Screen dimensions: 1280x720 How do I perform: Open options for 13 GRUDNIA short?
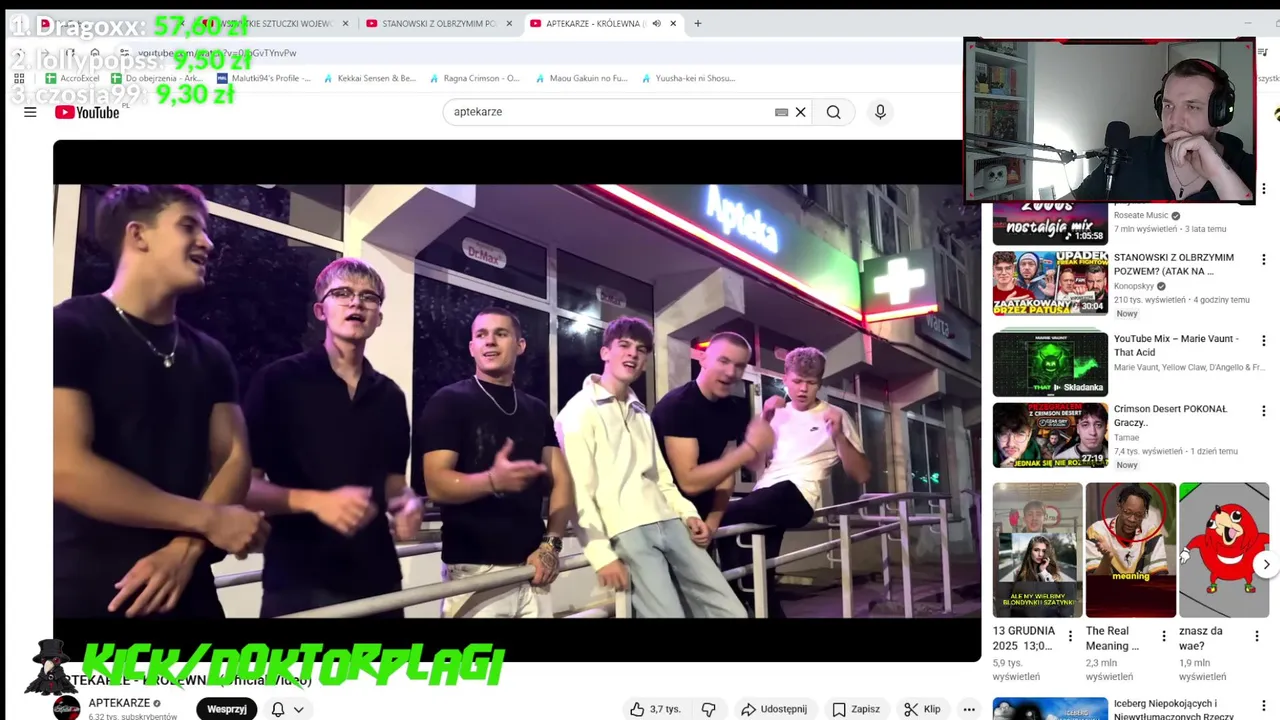pos(1070,635)
